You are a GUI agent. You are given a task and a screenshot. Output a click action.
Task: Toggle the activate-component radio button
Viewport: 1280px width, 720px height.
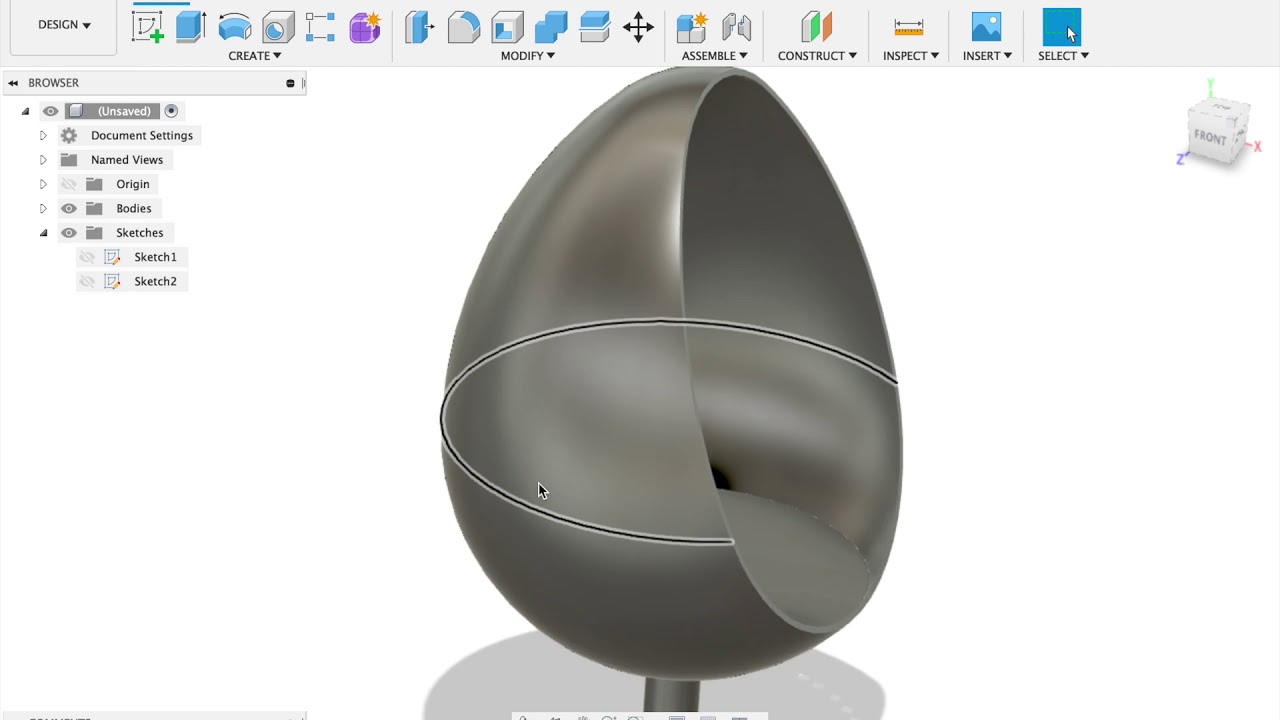coord(171,111)
